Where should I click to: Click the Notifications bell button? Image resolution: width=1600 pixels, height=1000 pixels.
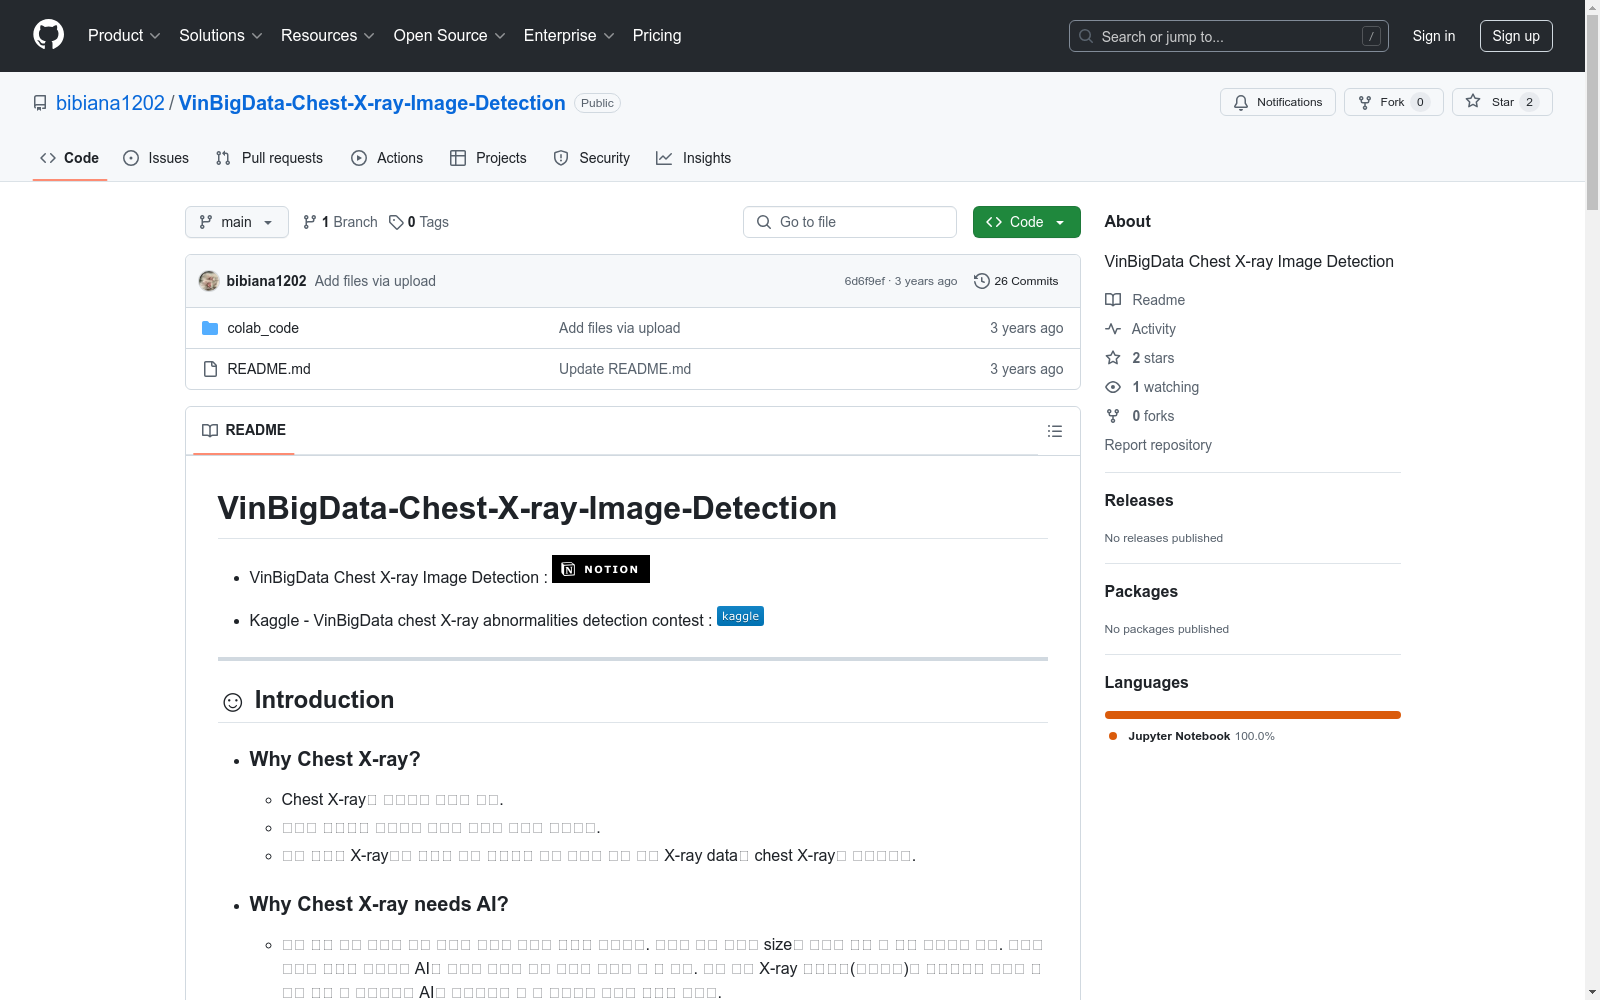pyautogui.click(x=1277, y=102)
